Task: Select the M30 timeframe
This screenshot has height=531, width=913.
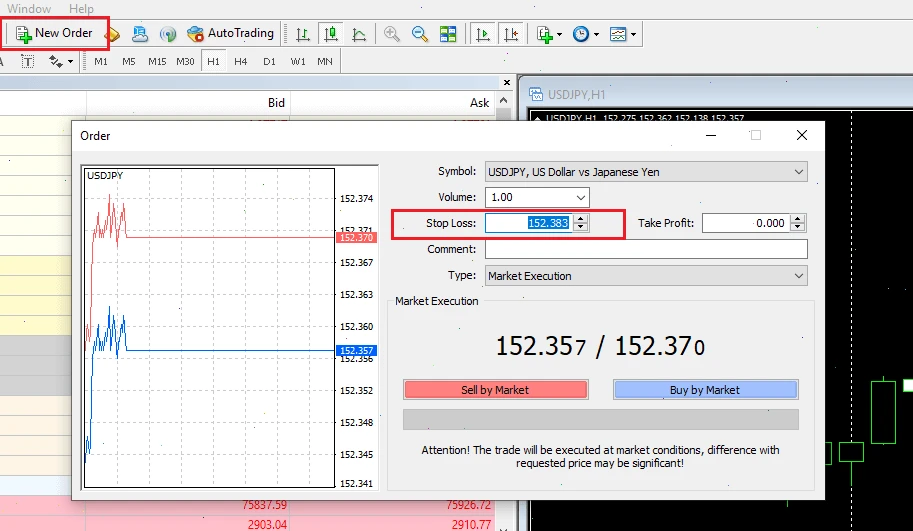Action: [185, 61]
